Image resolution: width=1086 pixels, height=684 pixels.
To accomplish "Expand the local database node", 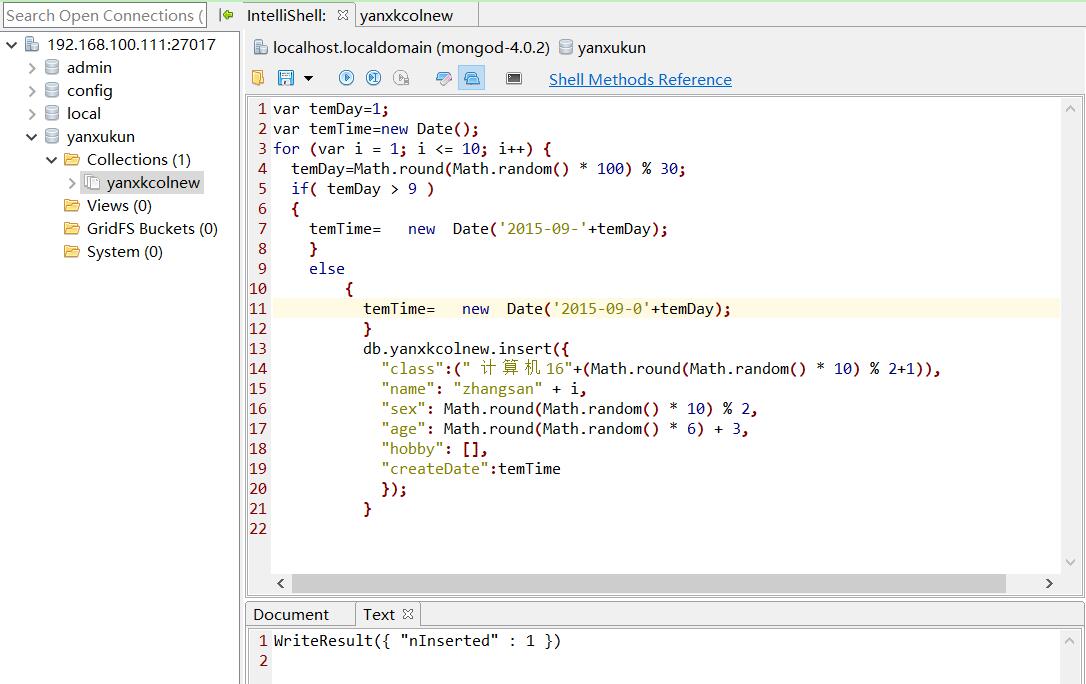I will 32,114.
